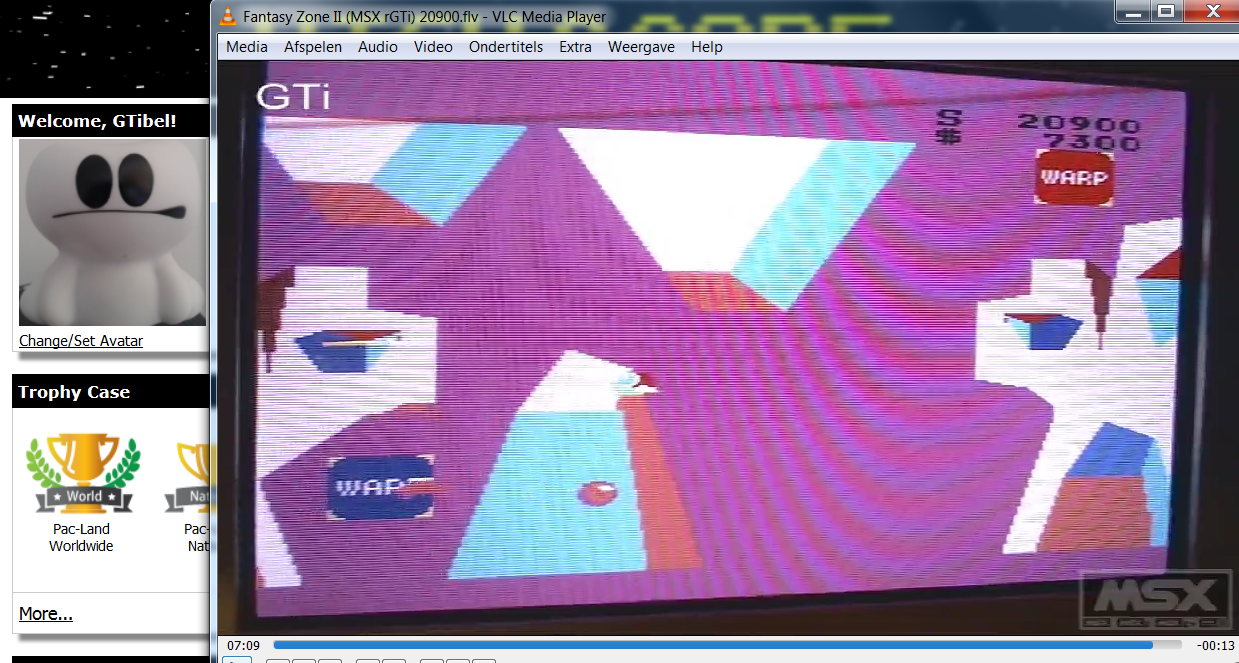Open the Audio menu
The height and width of the screenshot is (663, 1239).
click(x=377, y=47)
